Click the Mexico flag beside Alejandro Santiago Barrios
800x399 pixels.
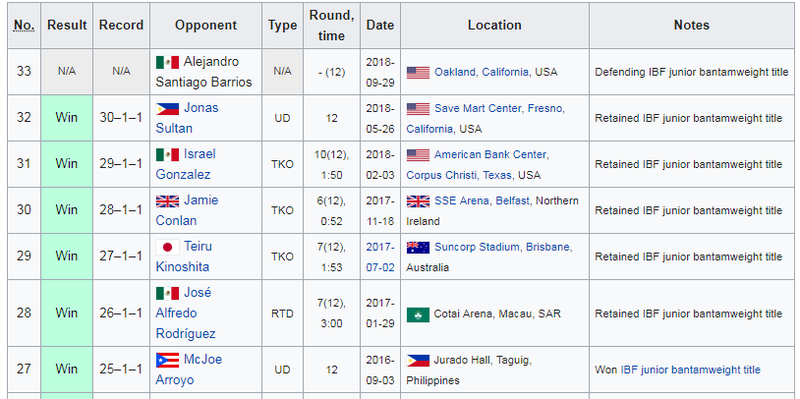point(167,62)
